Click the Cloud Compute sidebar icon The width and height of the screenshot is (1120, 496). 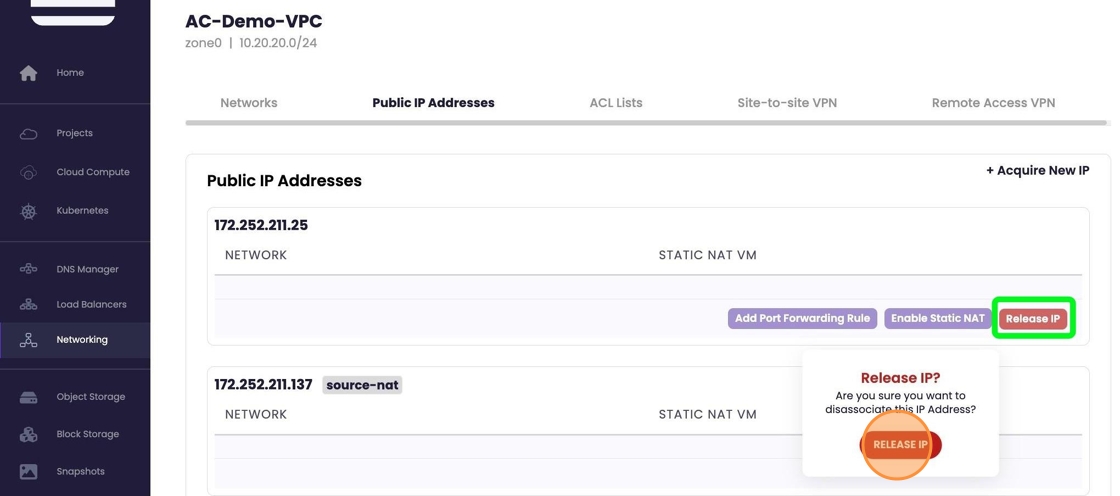29,172
